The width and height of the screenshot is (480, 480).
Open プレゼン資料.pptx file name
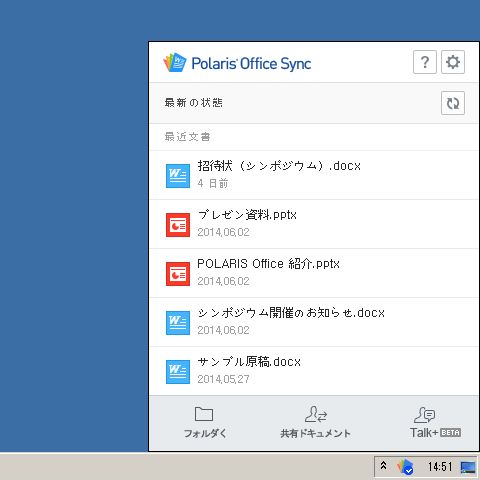click(247, 215)
